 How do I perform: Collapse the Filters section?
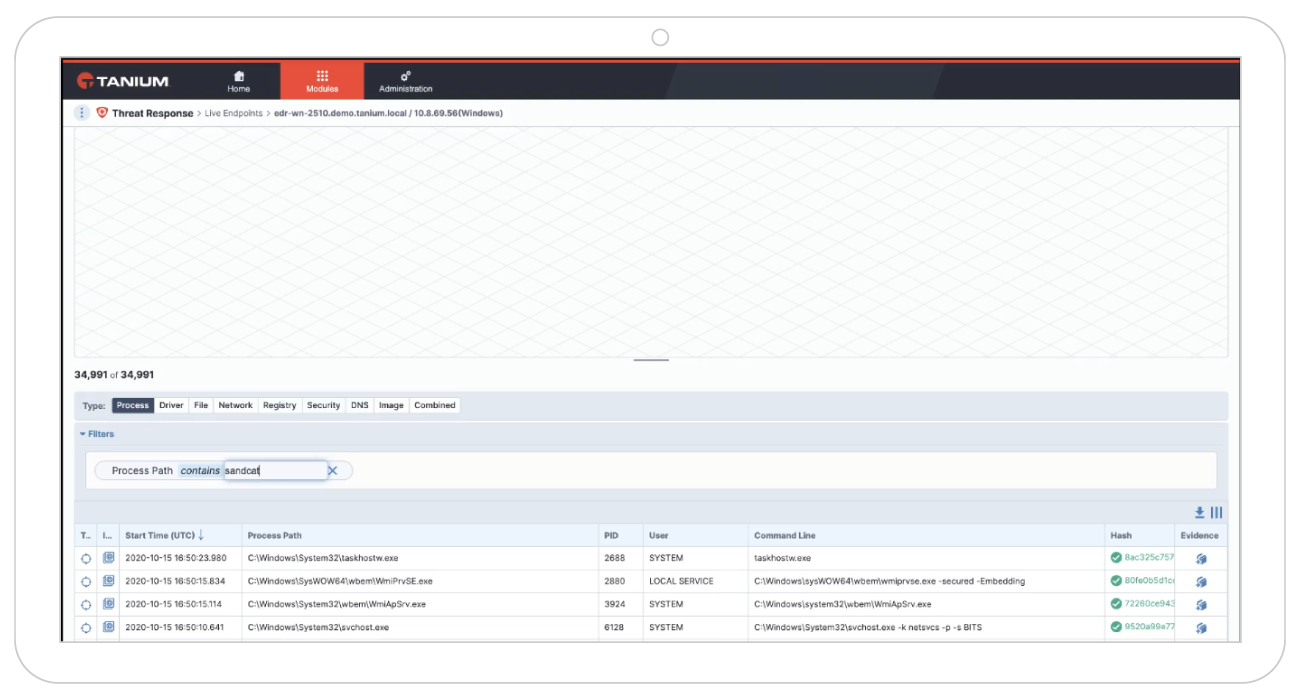coord(97,434)
